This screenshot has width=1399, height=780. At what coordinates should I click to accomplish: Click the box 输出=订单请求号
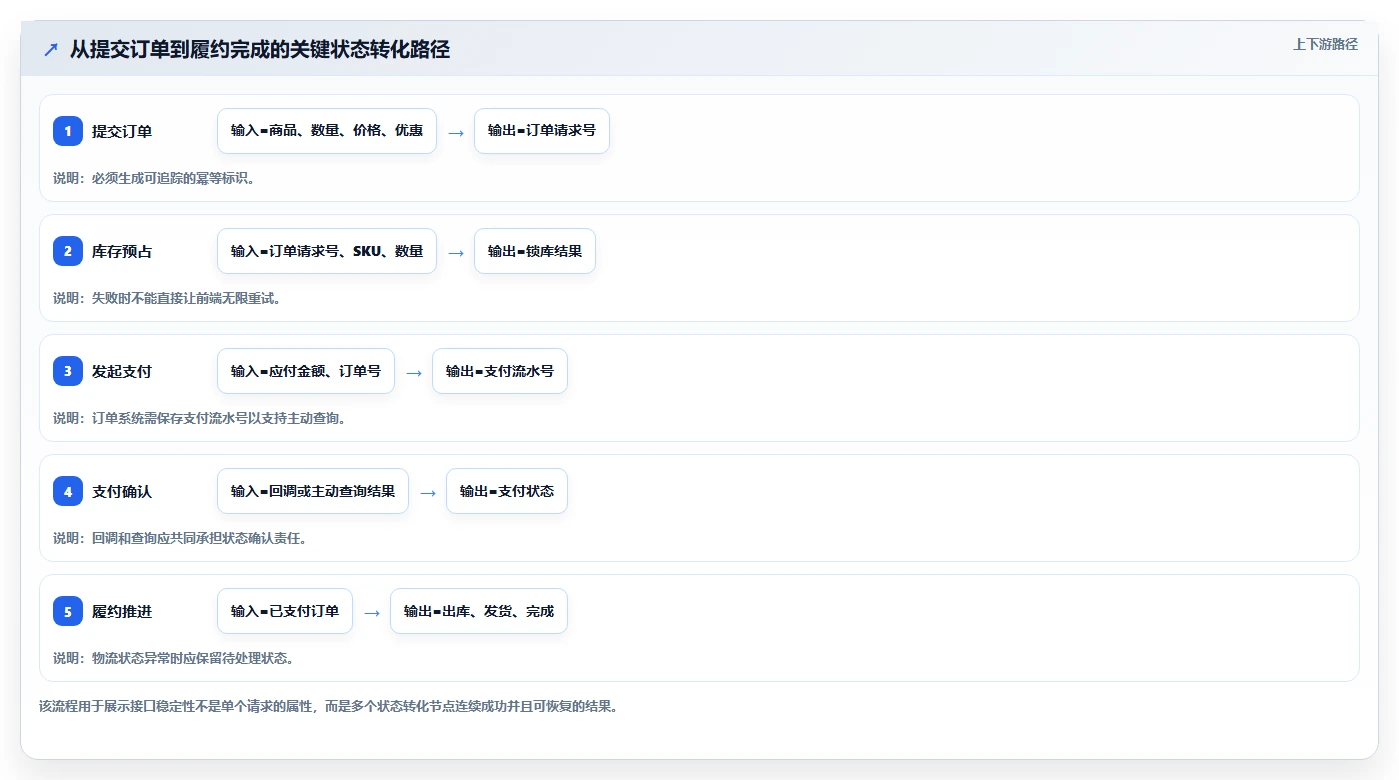(542, 131)
